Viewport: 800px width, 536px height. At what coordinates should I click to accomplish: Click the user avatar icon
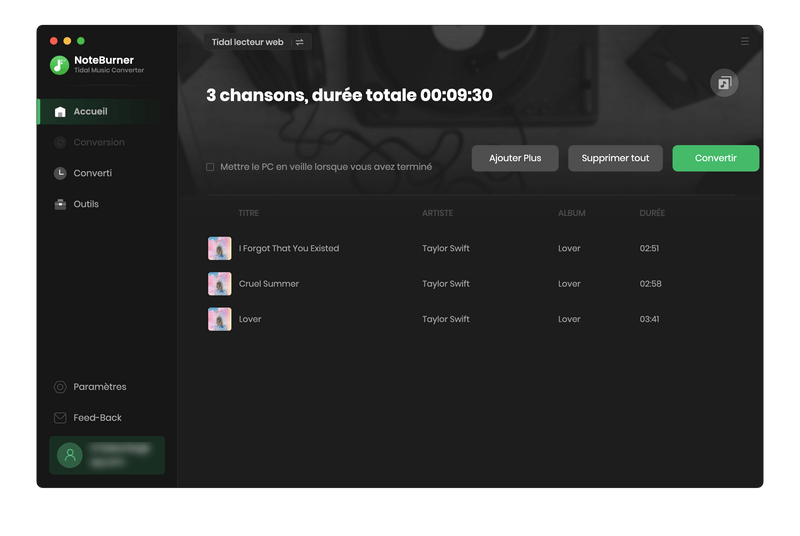(x=70, y=455)
